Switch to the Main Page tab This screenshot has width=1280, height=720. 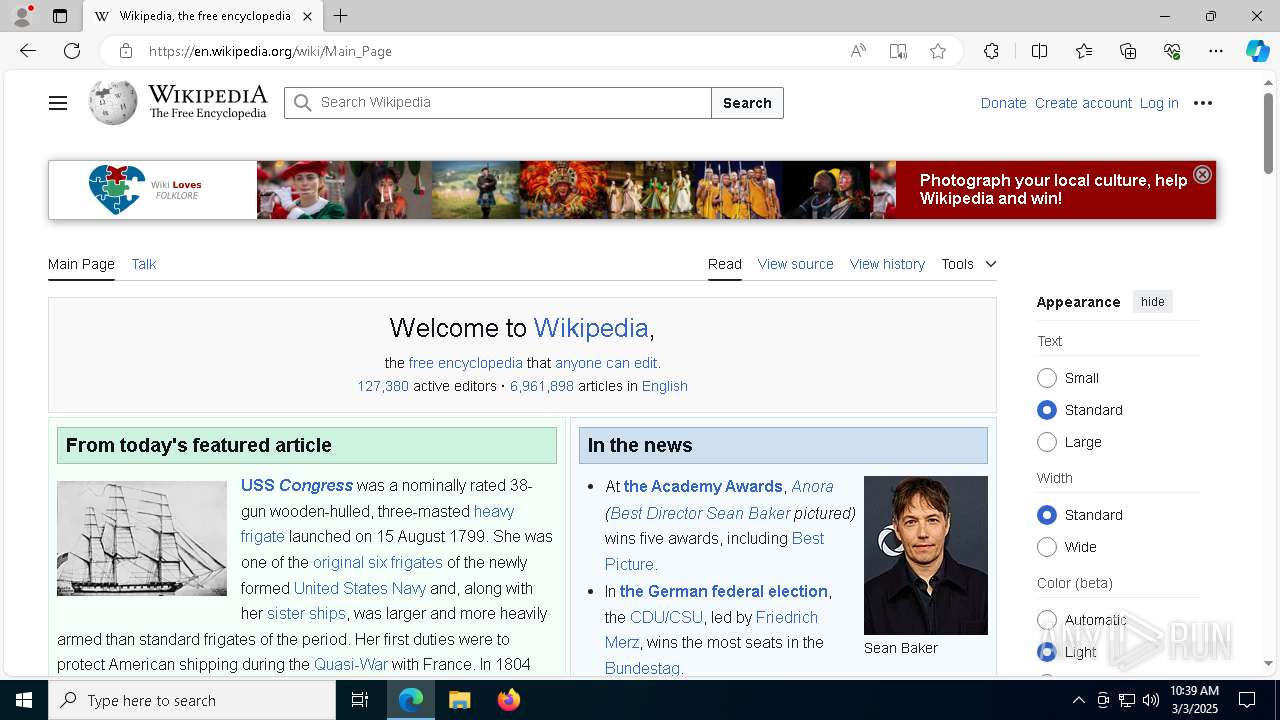[81, 264]
